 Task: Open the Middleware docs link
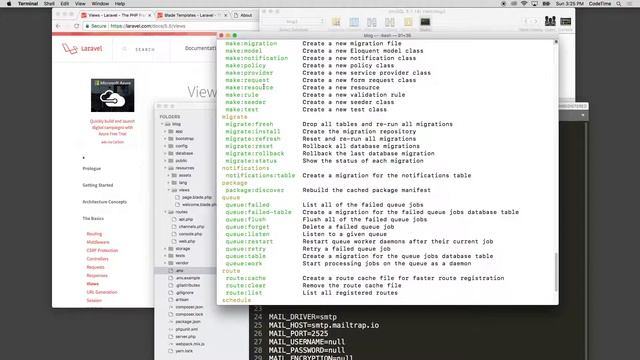click(x=98, y=242)
